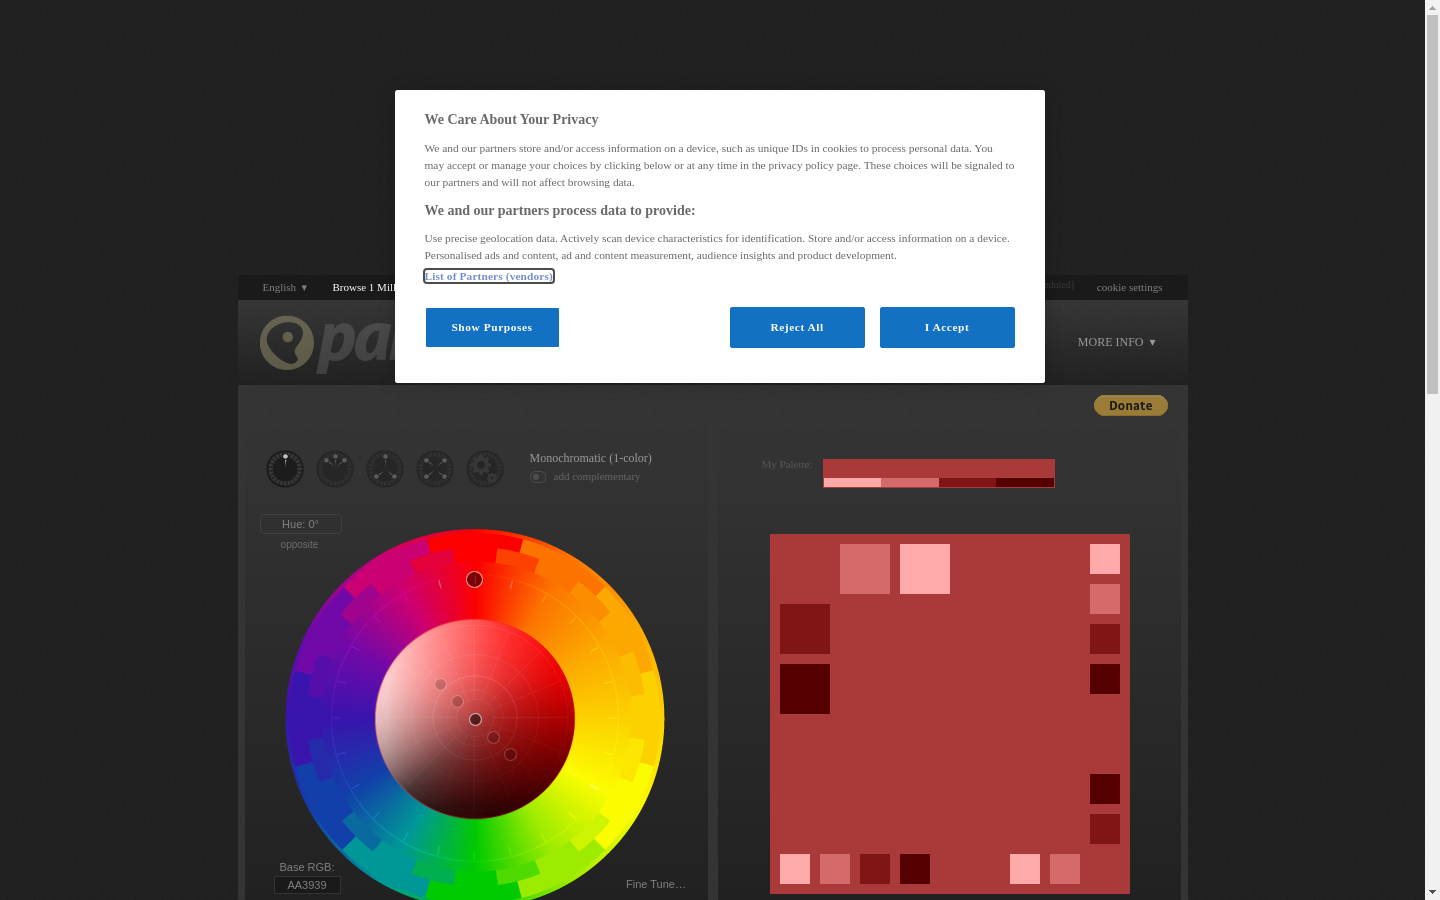This screenshot has height=900, width=1440.
Task: Open the List of Partners (vendors) link
Action: [x=488, y=276]
